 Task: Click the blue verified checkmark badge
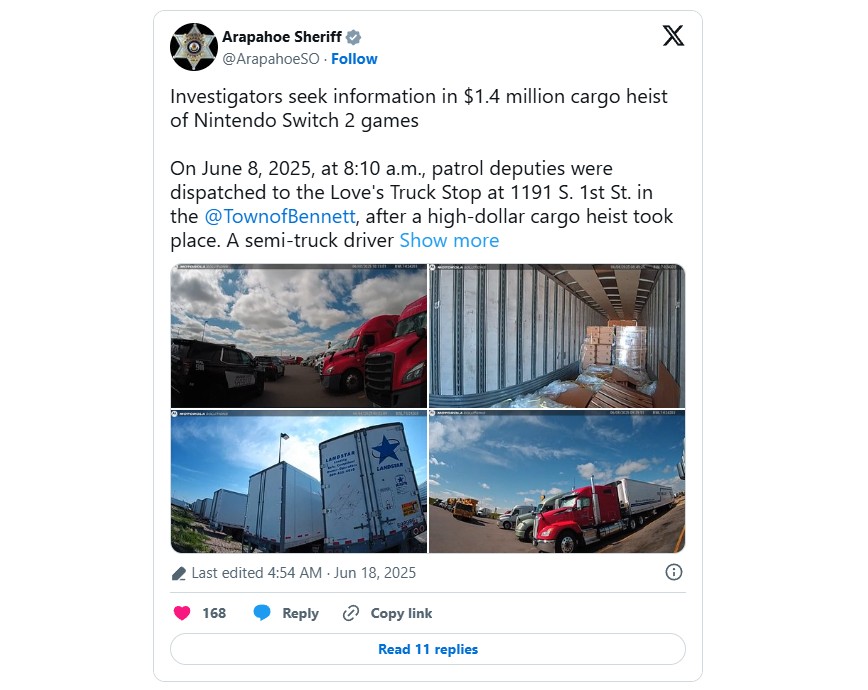click(x=354, y=37)
